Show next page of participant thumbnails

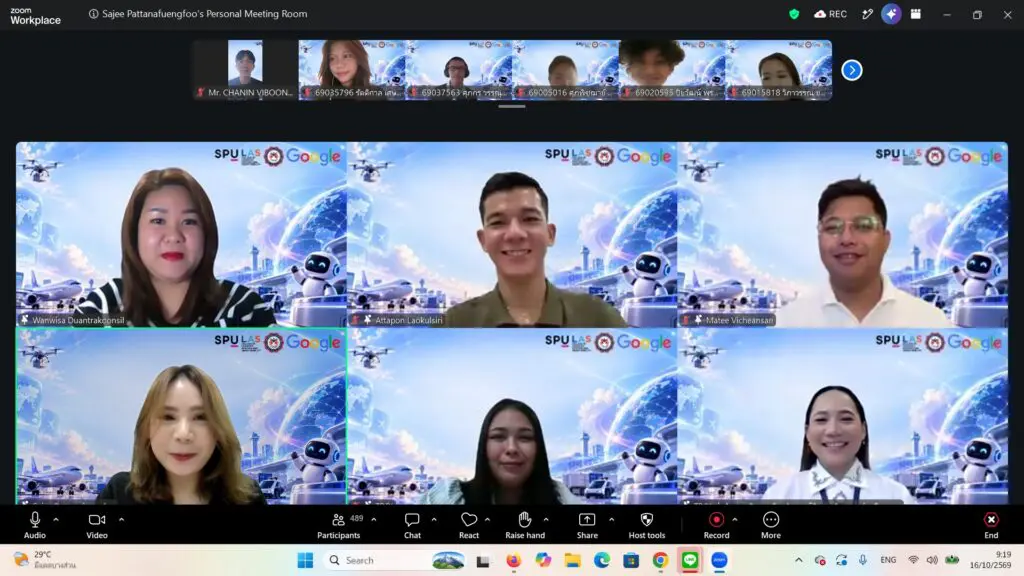[x=852, y=70]
